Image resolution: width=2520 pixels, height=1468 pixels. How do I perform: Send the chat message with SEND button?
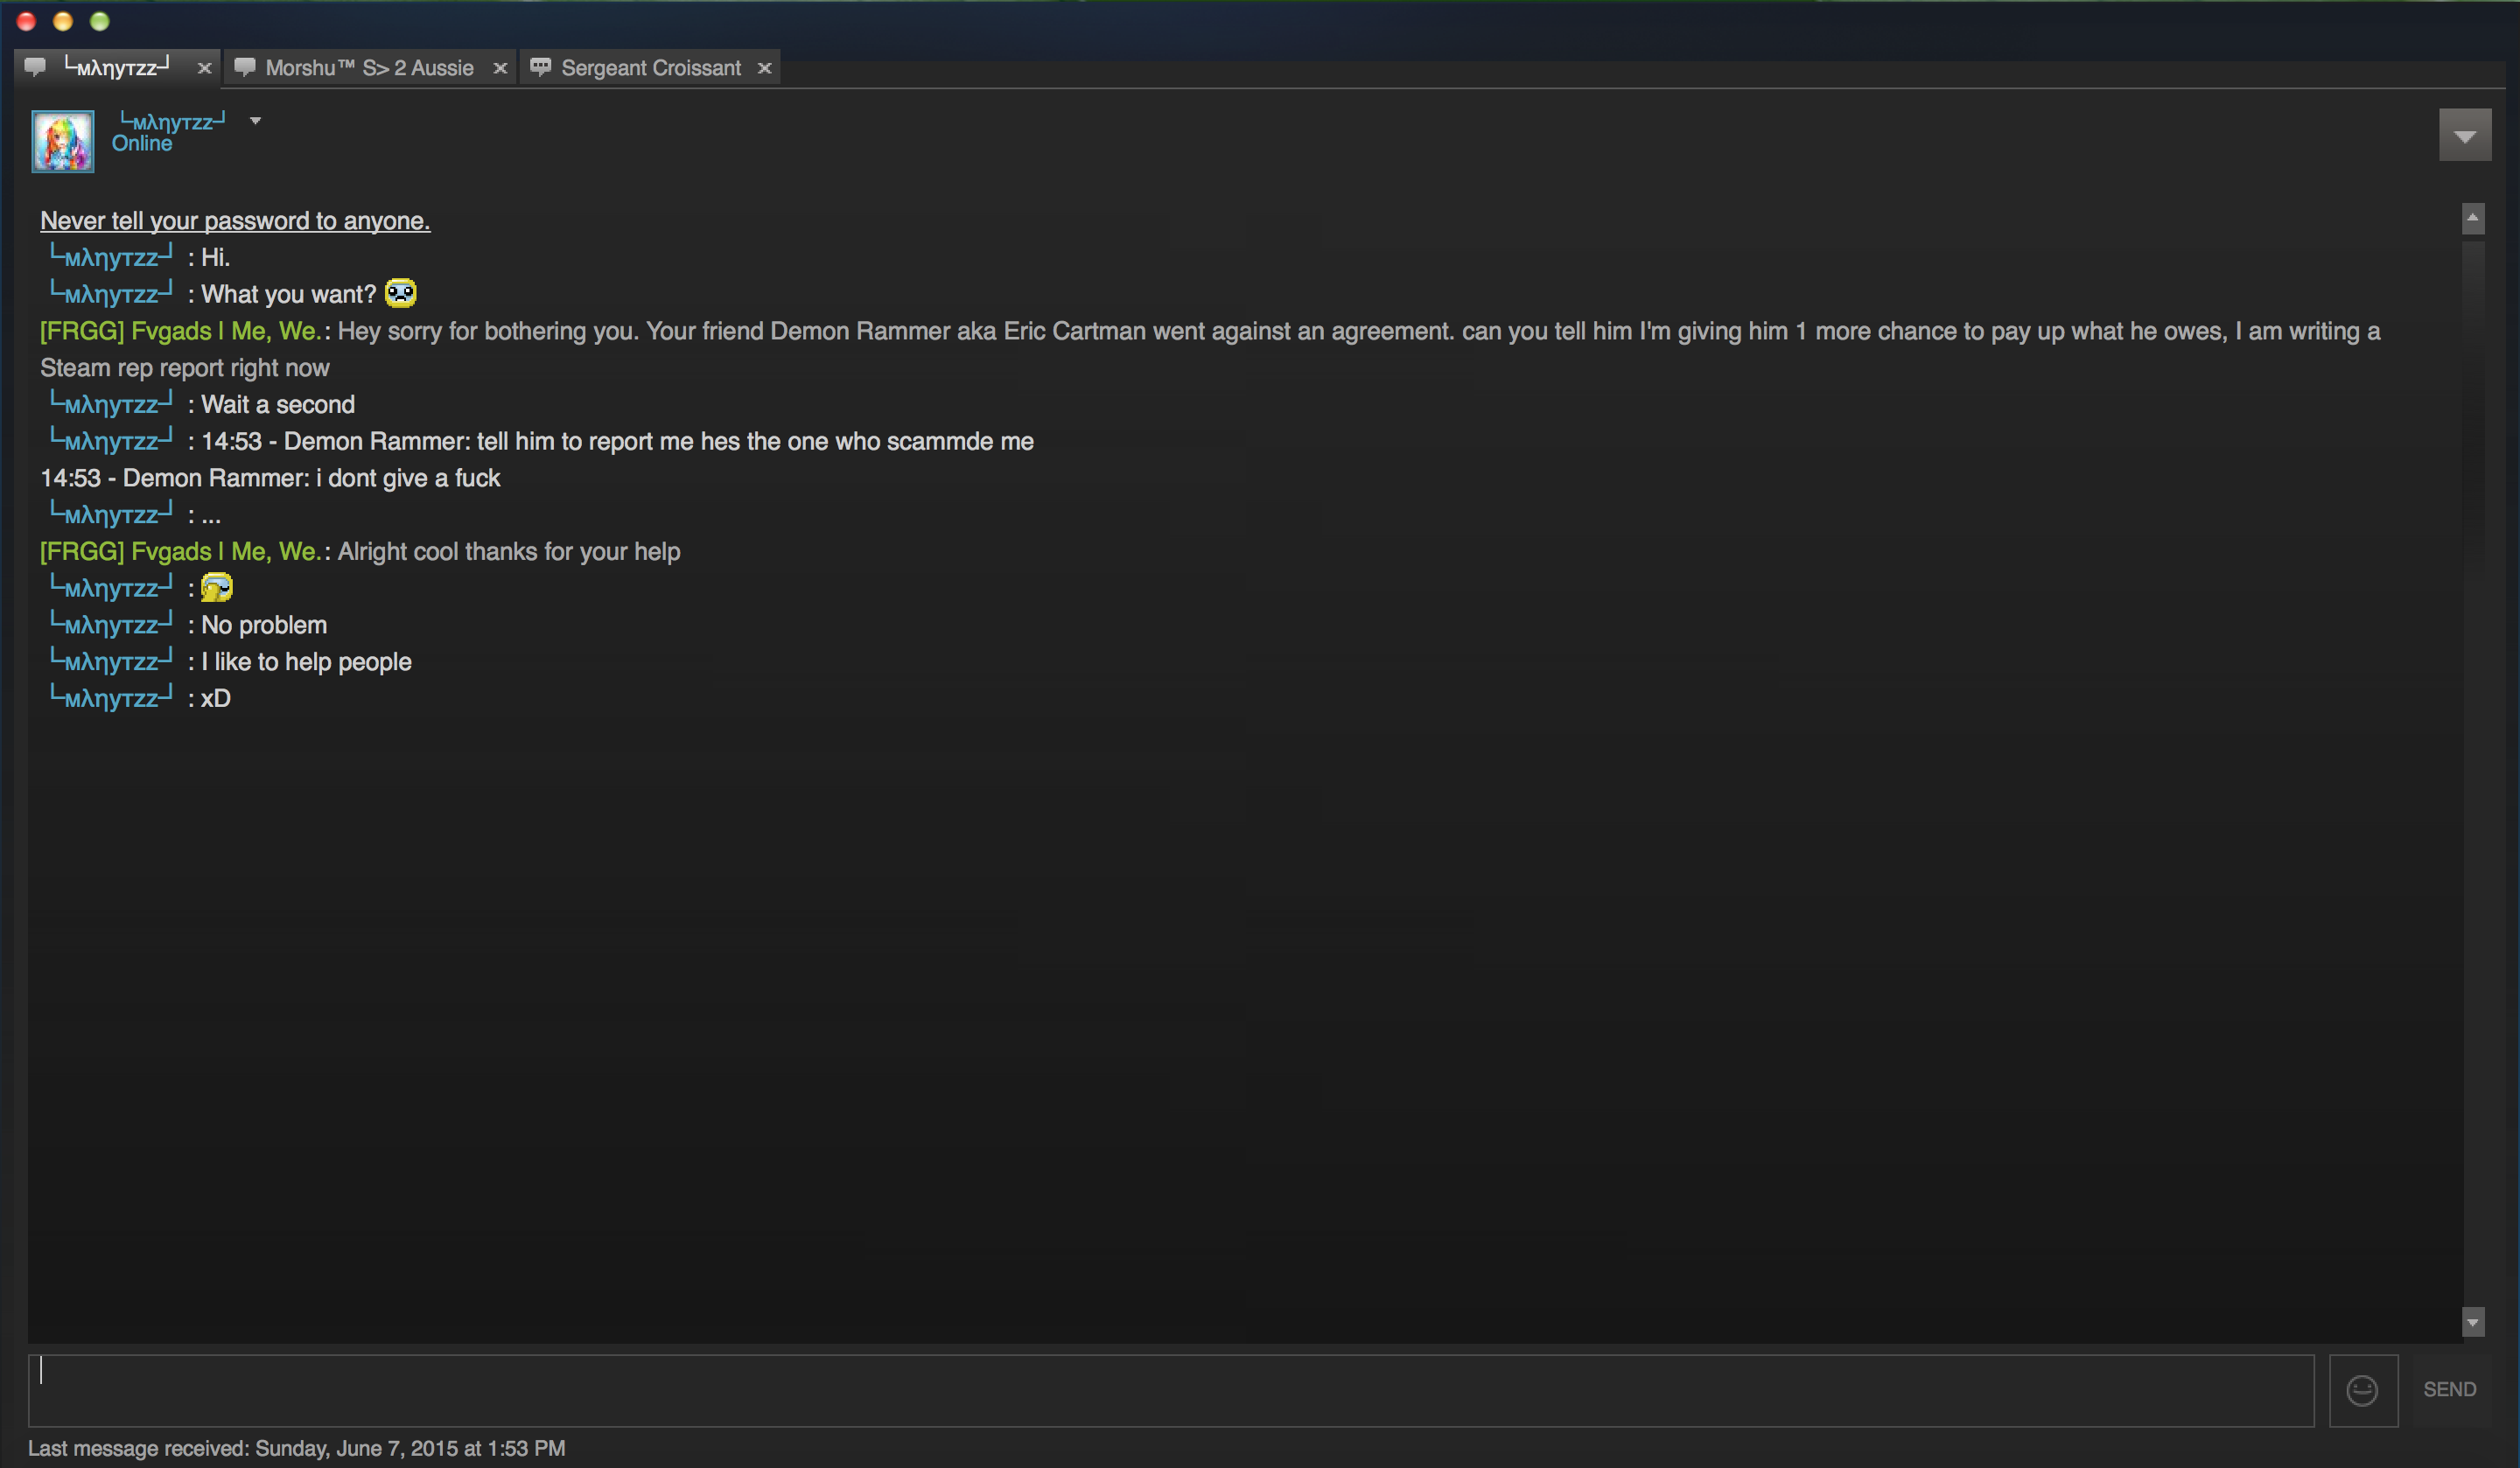(x=2449, y=1390)
